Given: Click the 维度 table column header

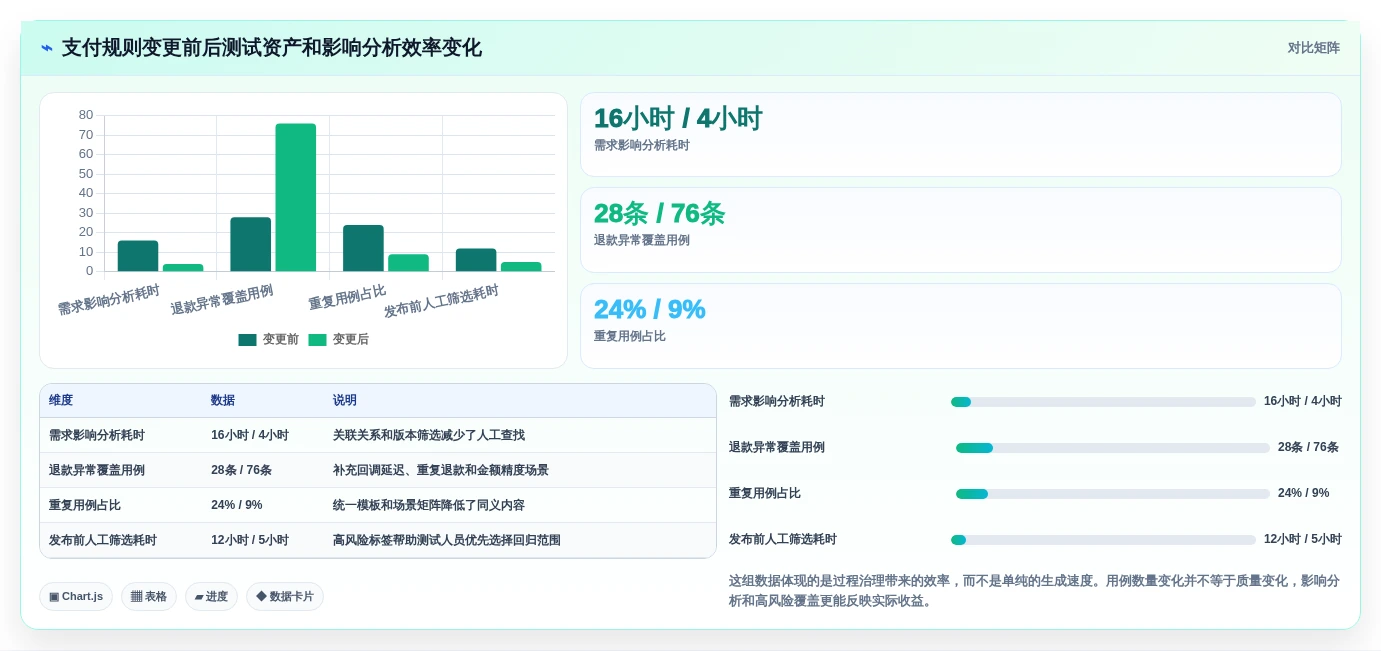Looking at the screenshot, I should (x=121, y=401).
